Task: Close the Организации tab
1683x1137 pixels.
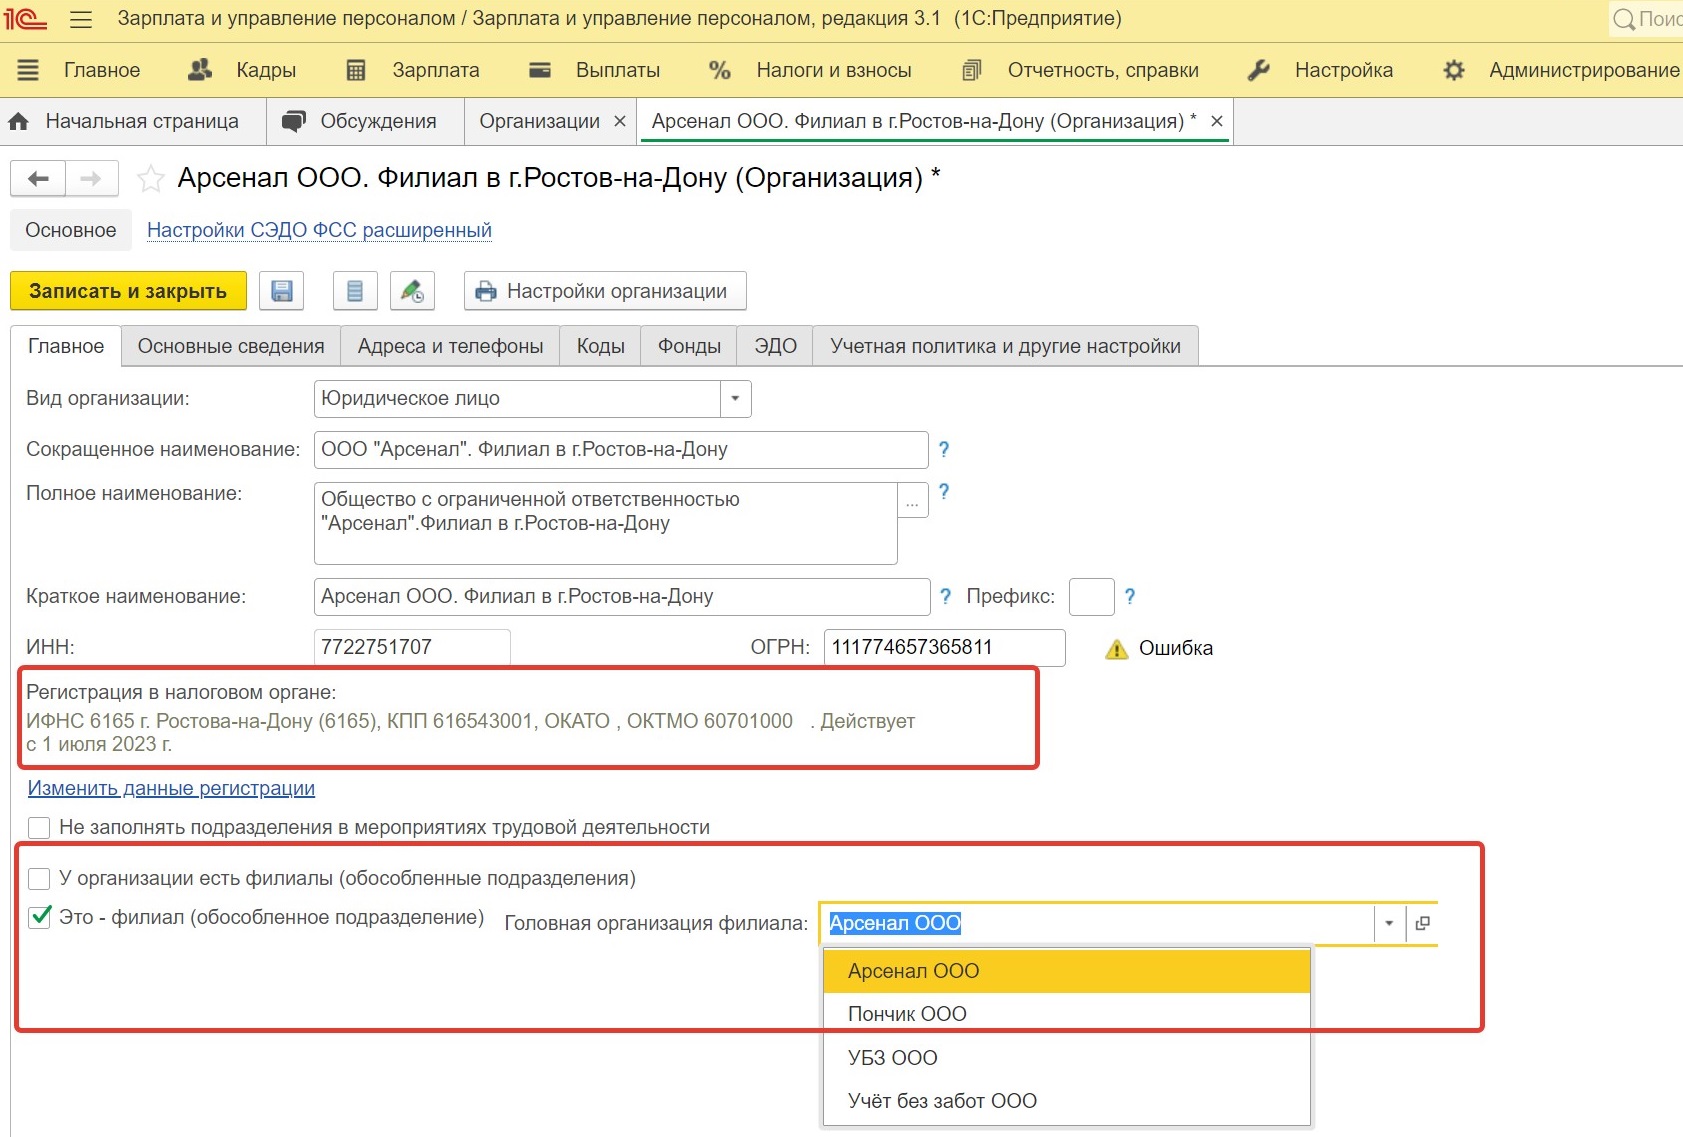Action: pos(620,121)
